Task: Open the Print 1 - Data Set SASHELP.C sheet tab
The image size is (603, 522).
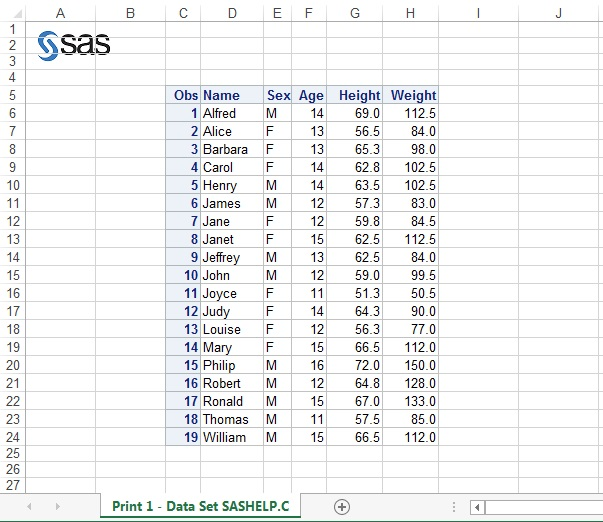Action: 200,507
